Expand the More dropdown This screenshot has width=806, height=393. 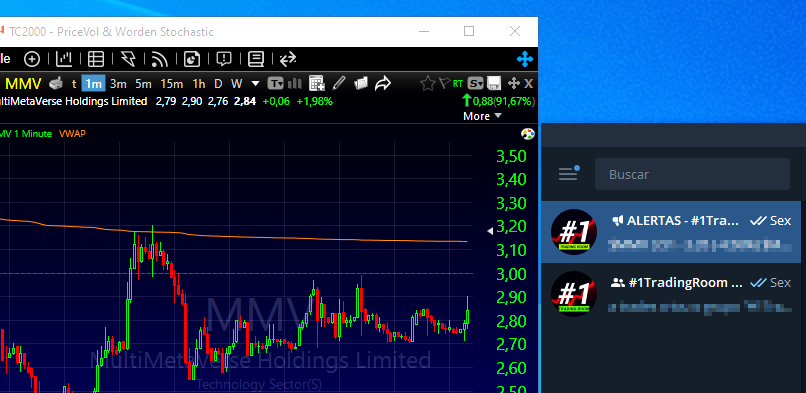pyautogui.click(x=482, y=116)
